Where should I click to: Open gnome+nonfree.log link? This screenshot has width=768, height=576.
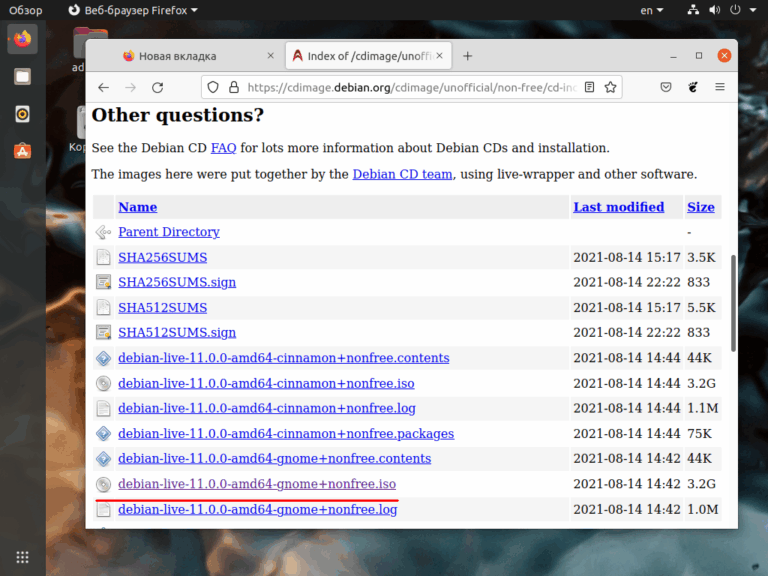point(258,510)
